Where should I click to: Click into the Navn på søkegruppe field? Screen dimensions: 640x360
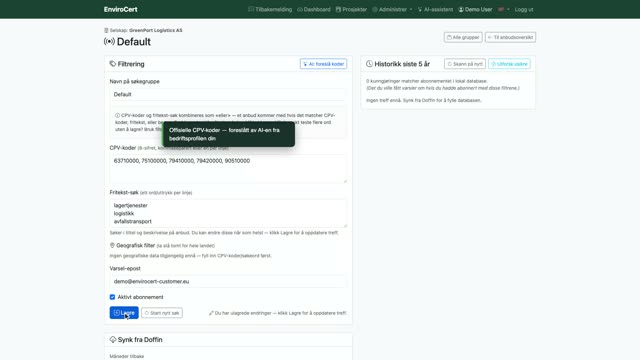click(x=228, y=94)
